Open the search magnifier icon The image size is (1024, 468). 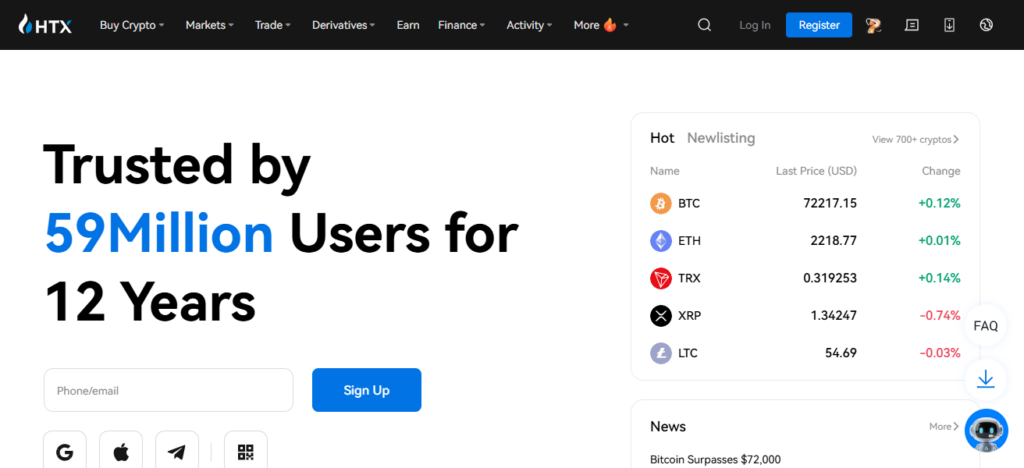[704, 25]
